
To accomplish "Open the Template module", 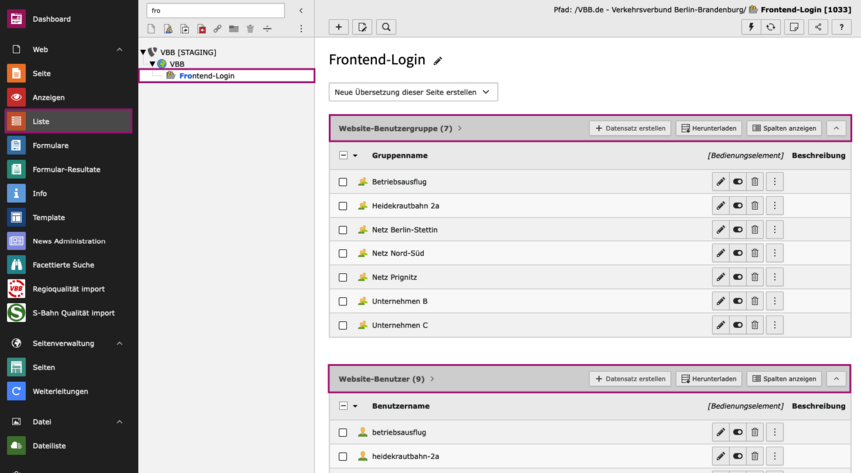I will point(69,218).
